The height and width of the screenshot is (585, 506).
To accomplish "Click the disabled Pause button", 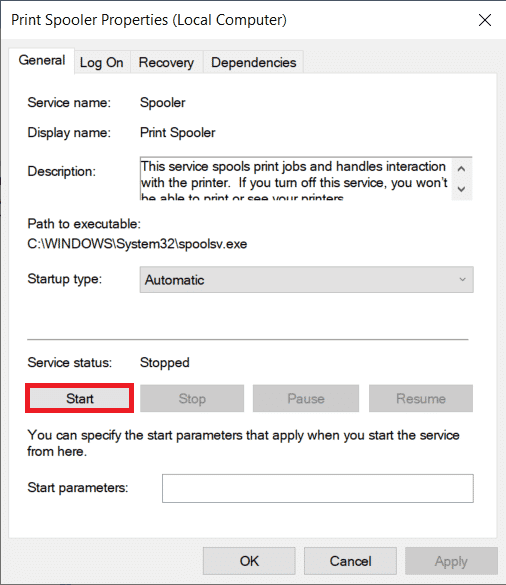I will [306, 398].
